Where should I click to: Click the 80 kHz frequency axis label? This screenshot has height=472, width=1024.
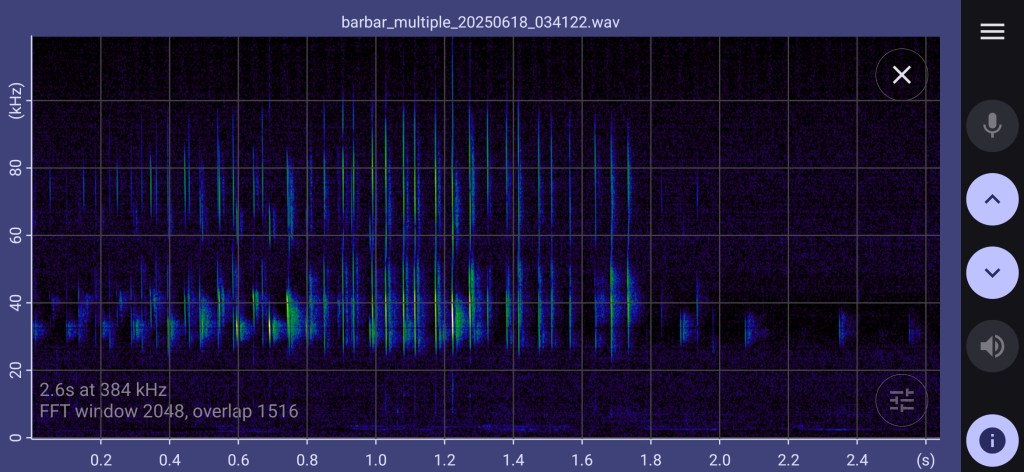click(16, 169)
